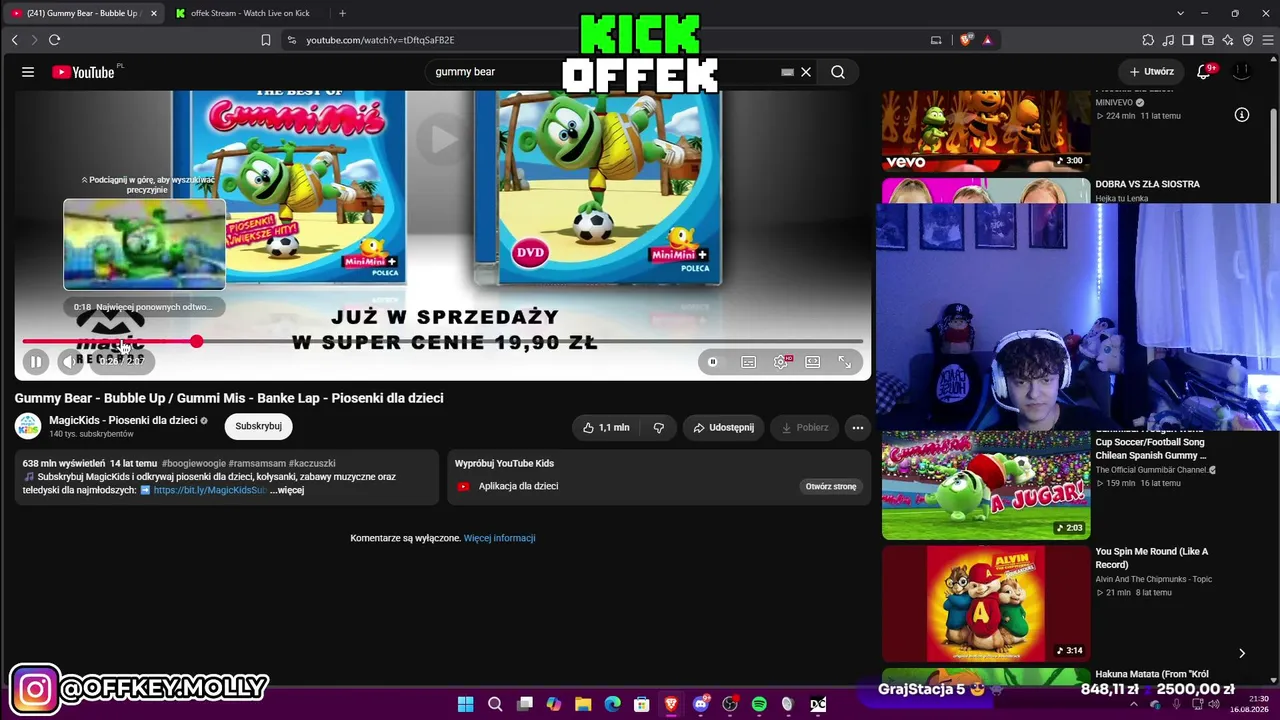Switch to the Gummy Bear YouTube tab

(x=82, y=13)
